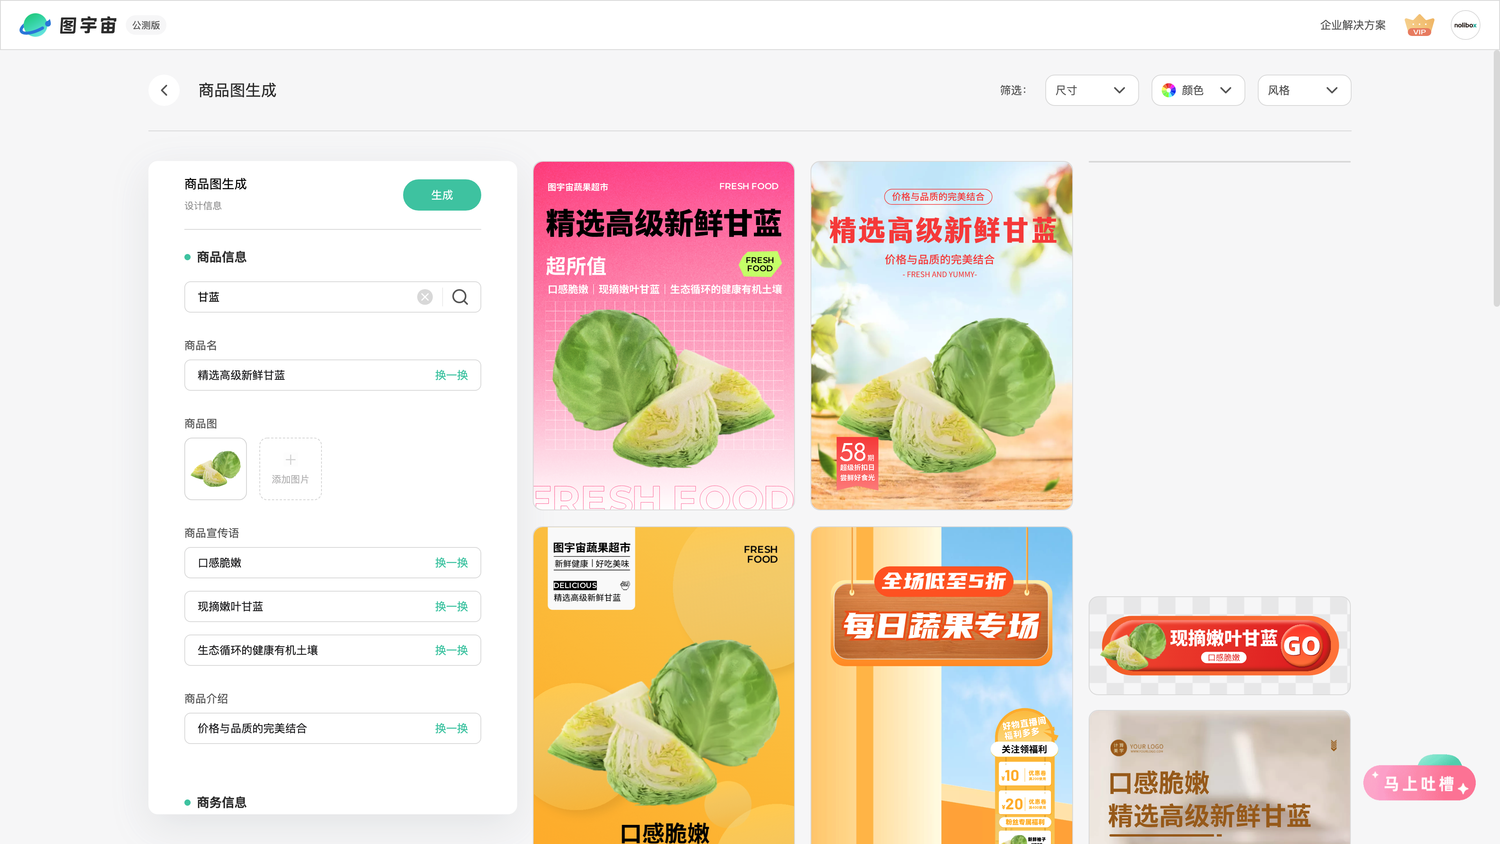Click the 筛选 label
This screenshot has height=844, width=1500.
click(x=1013, y=90)
